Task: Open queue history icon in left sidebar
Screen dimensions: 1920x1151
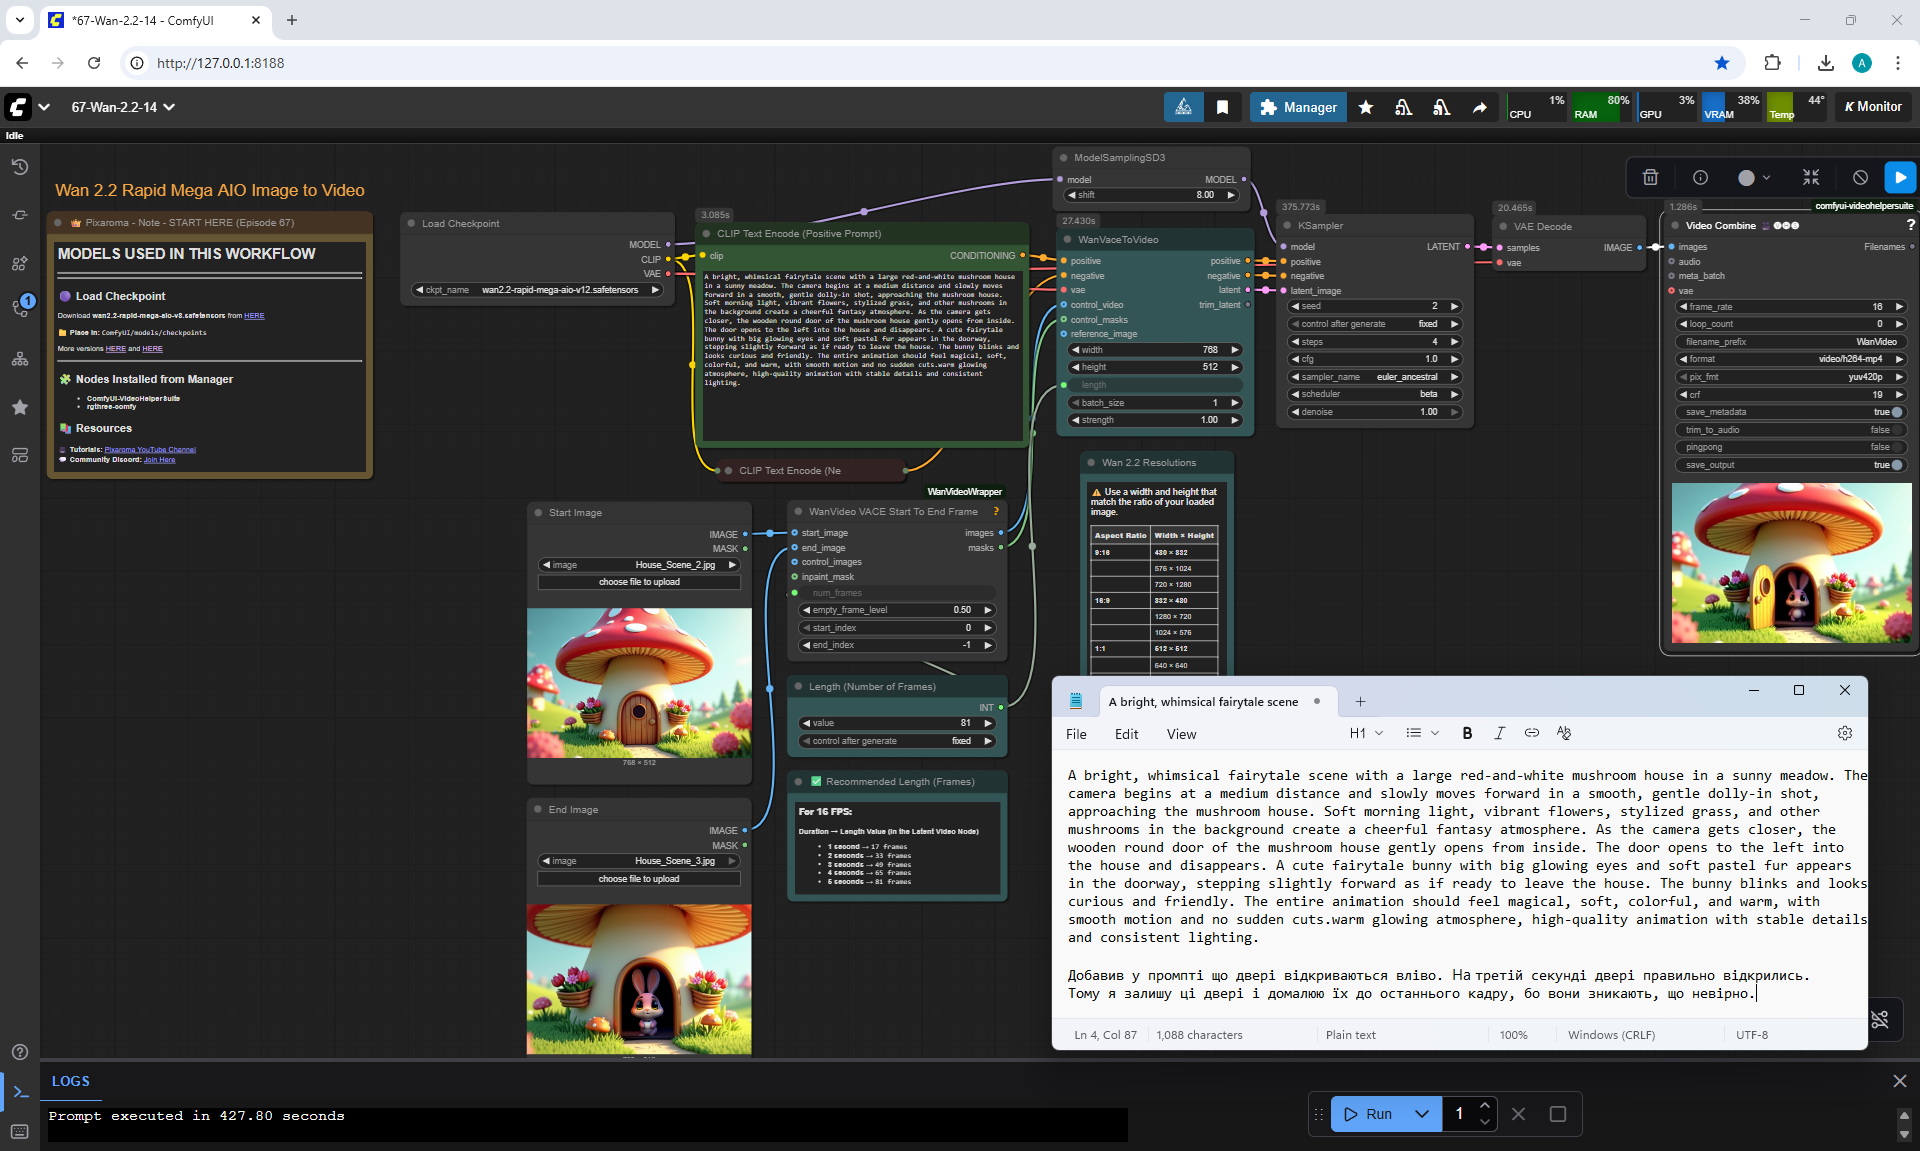Action: 19,167
